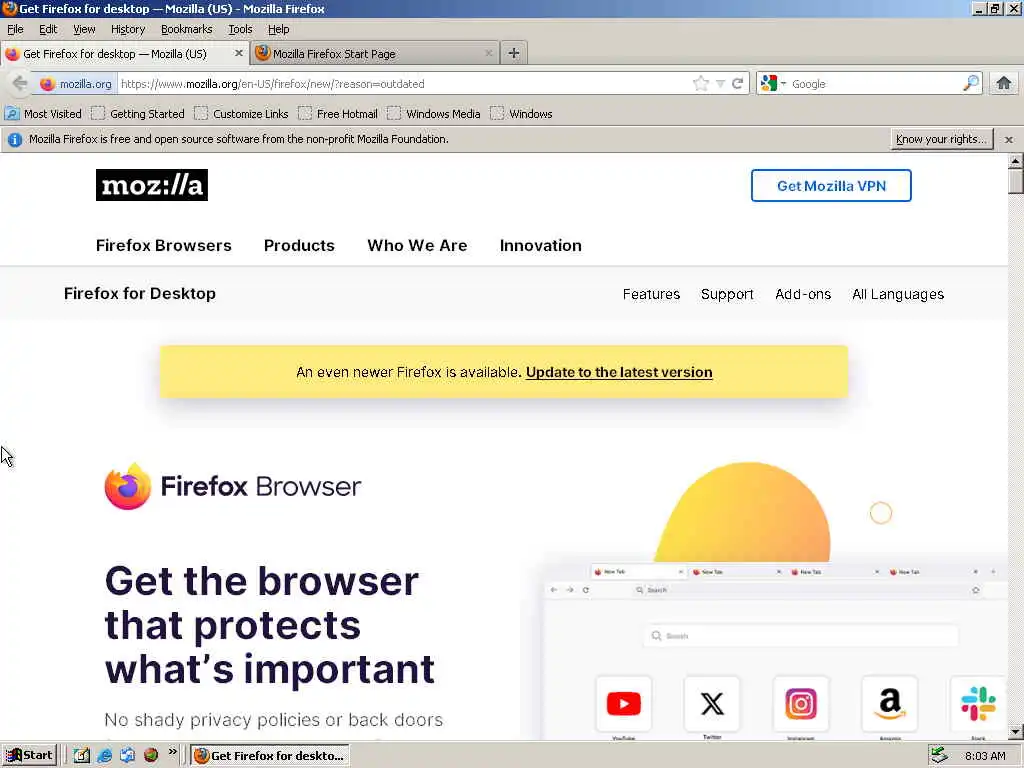
Task: Open the URL history dropdown arrow
Action: pos(720,84)
